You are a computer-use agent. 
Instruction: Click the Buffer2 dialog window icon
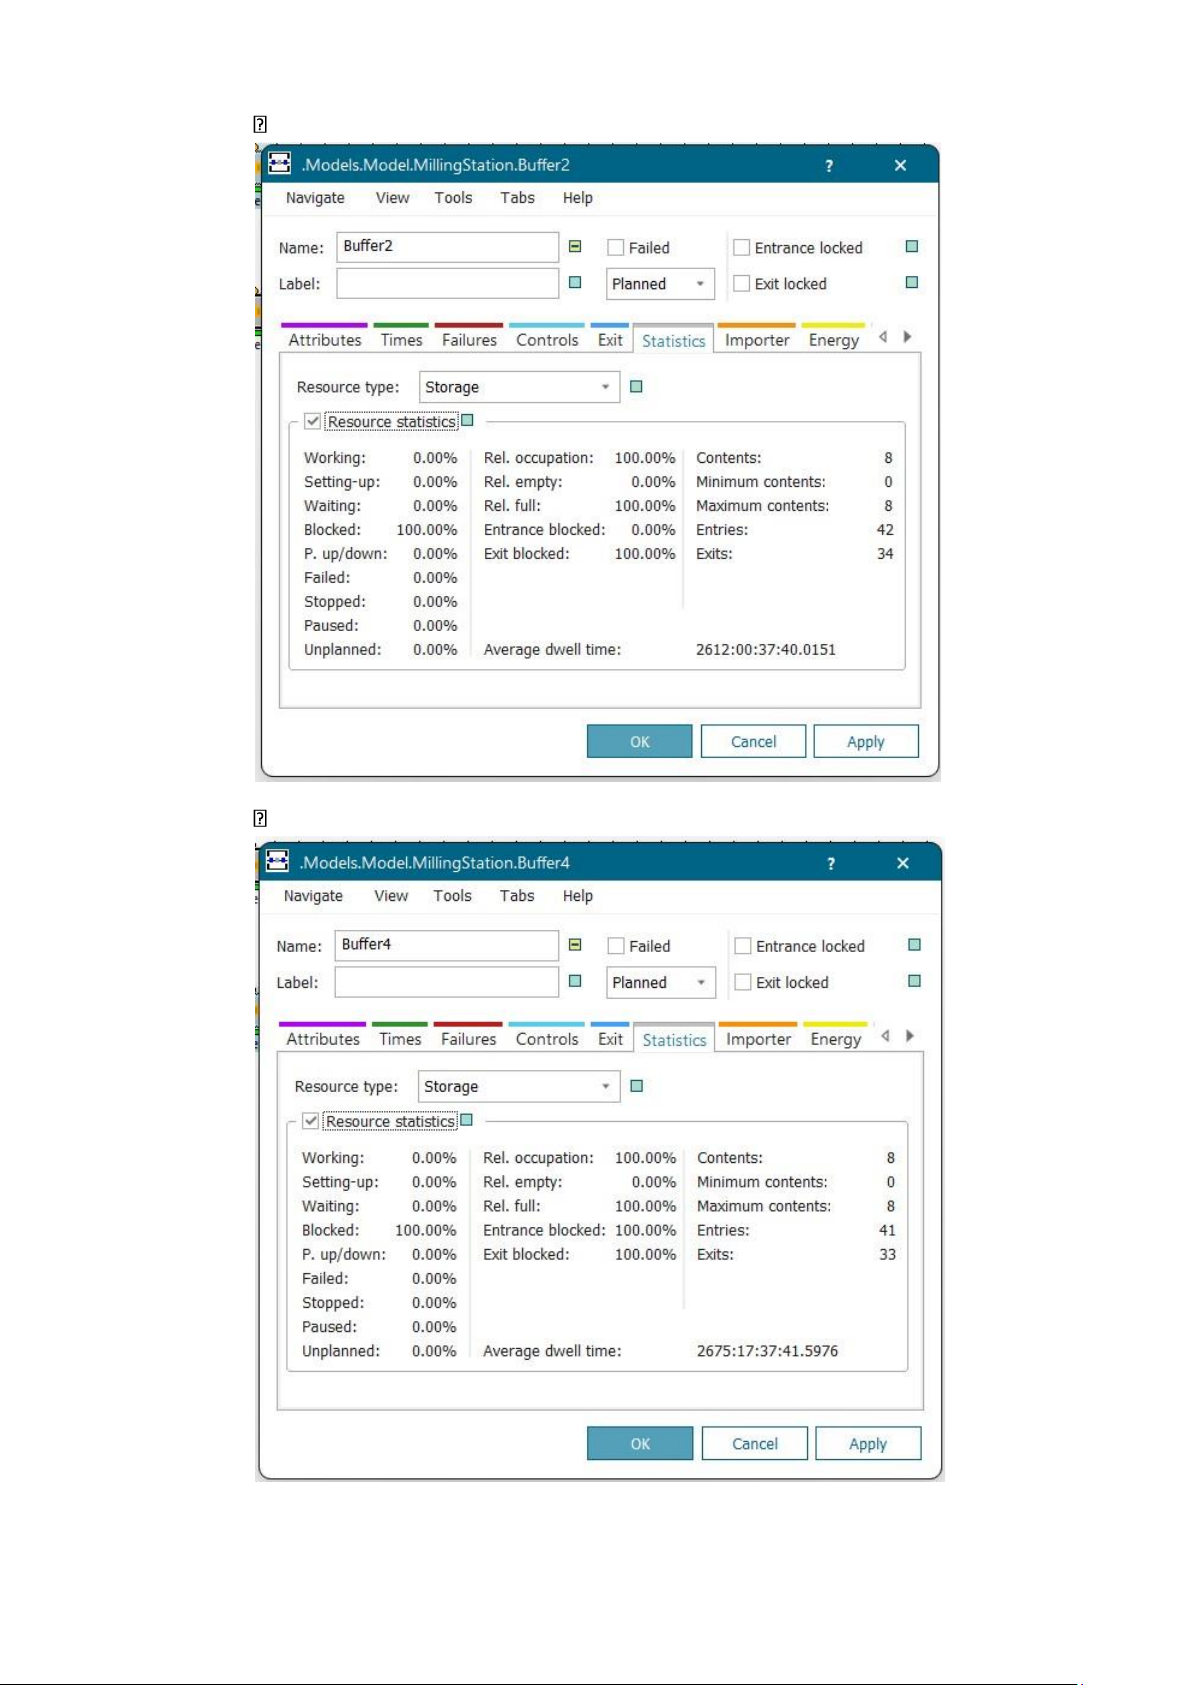(x=280, y=164)
